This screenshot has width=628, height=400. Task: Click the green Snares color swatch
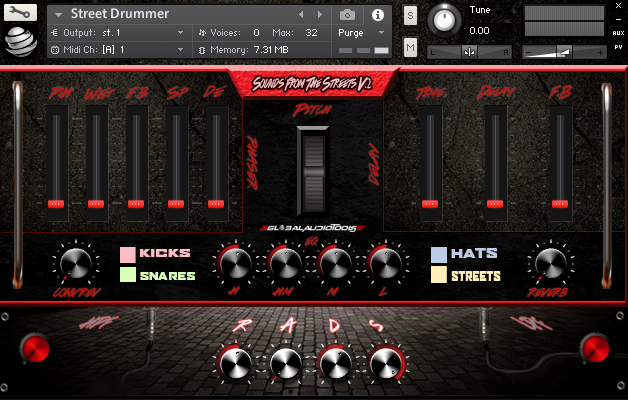tap(128, 275)
